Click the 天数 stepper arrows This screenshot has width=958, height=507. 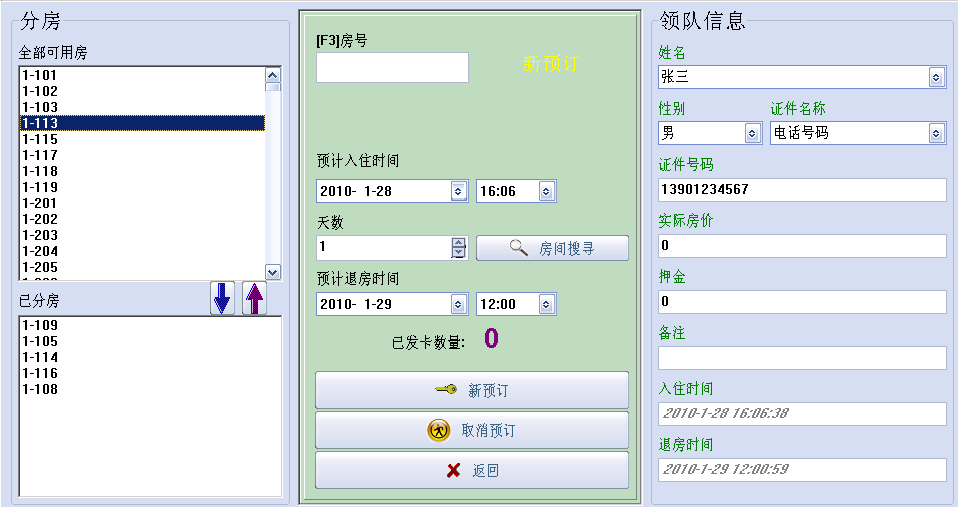458,247
